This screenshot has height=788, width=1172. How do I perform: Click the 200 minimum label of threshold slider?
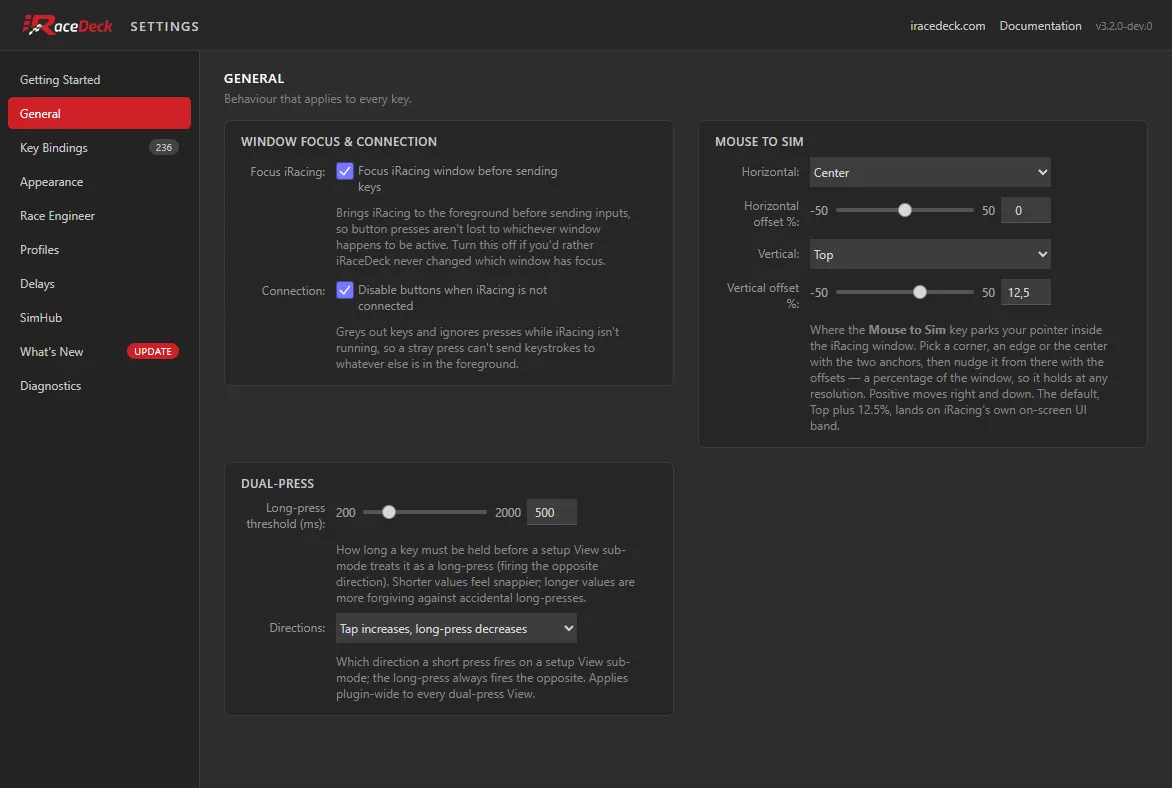[x=345, y=513]
